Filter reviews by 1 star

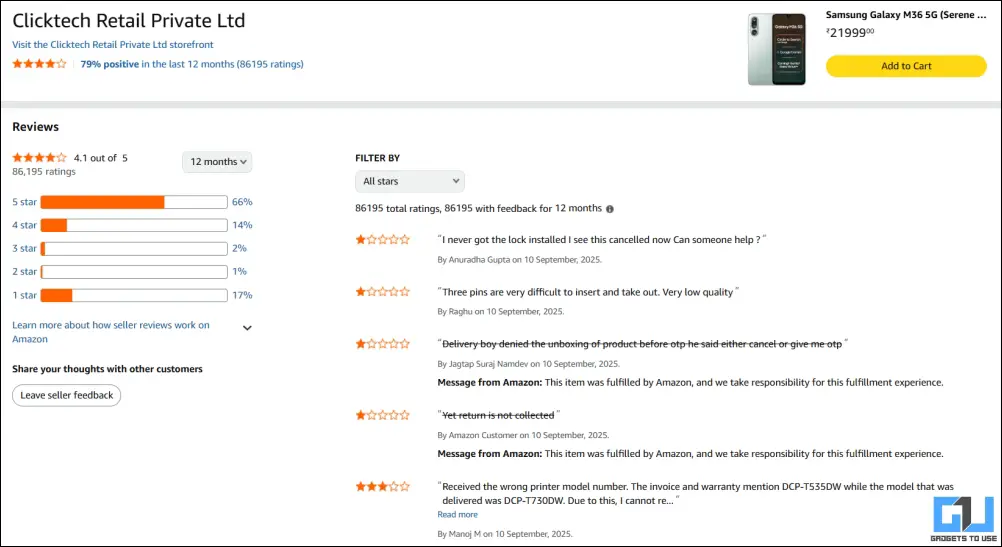[x=24, y=295]
